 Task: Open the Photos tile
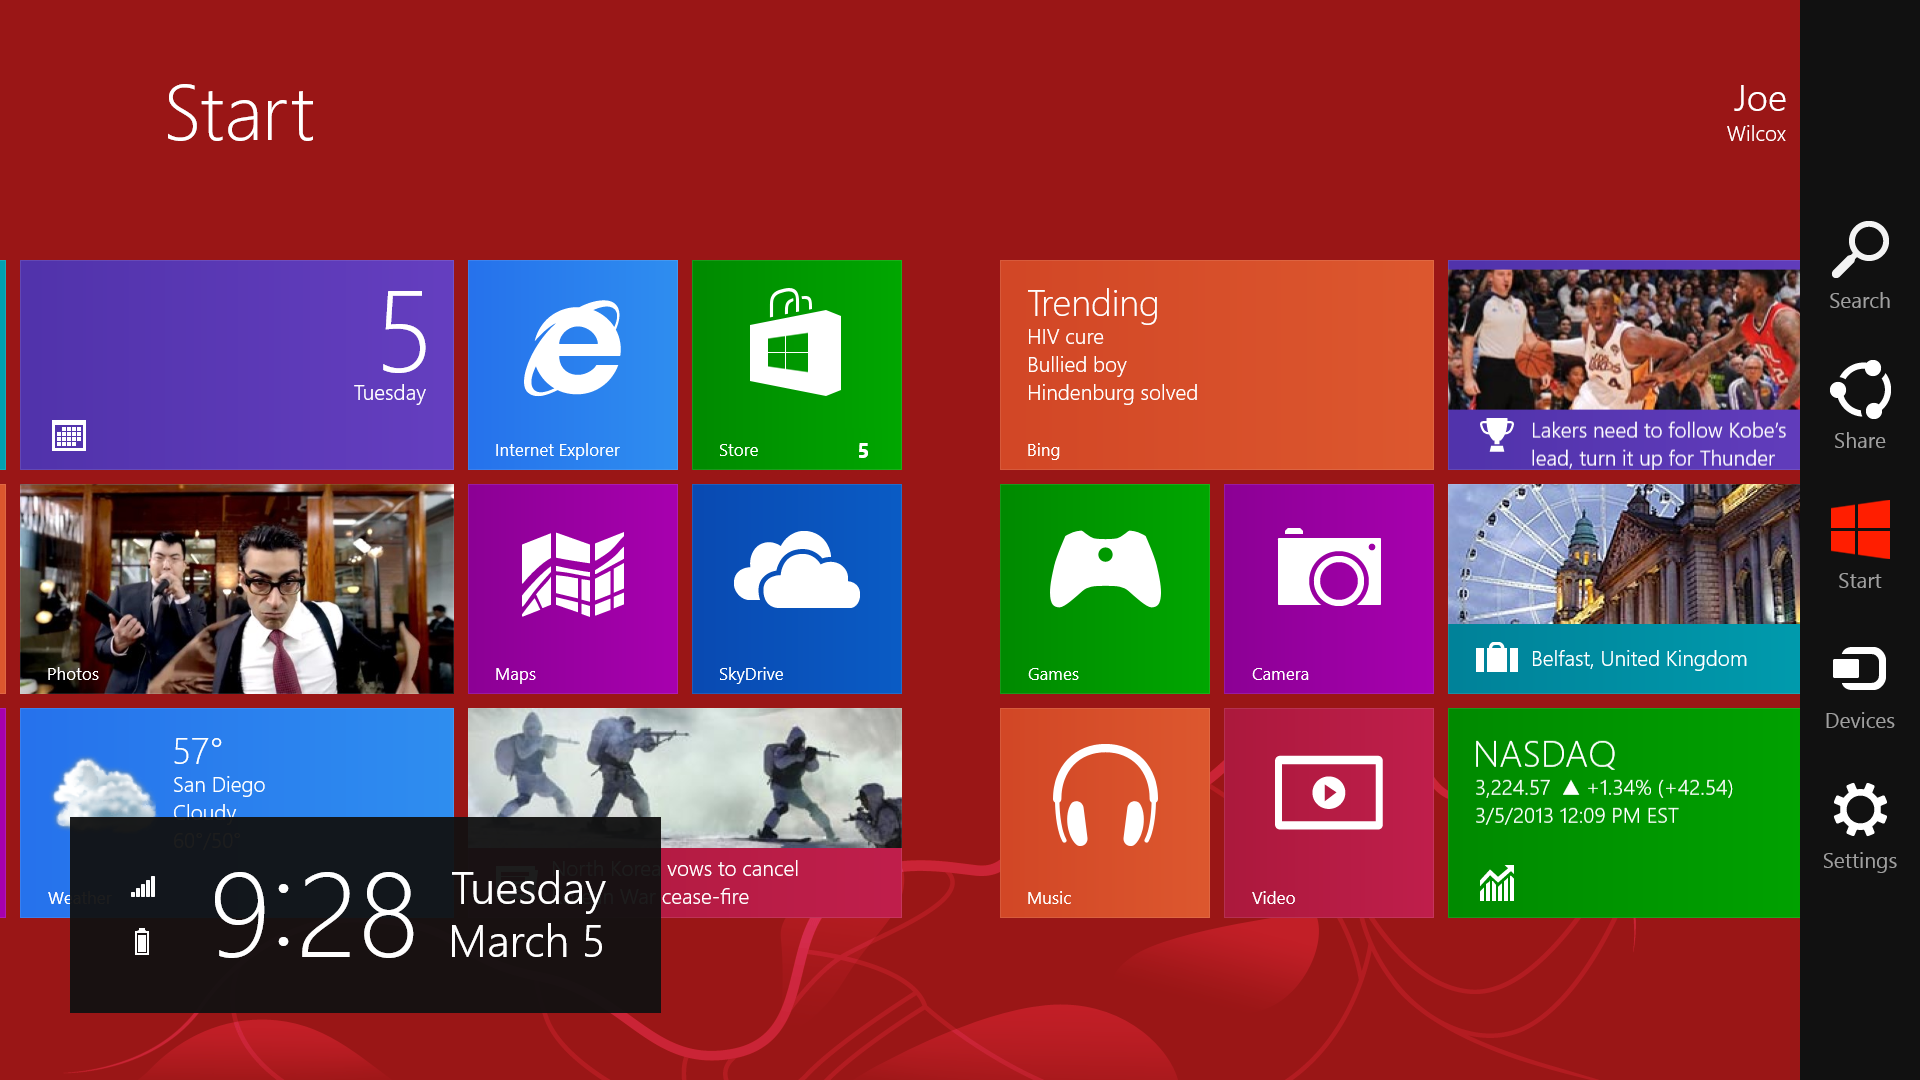(236, 588)
